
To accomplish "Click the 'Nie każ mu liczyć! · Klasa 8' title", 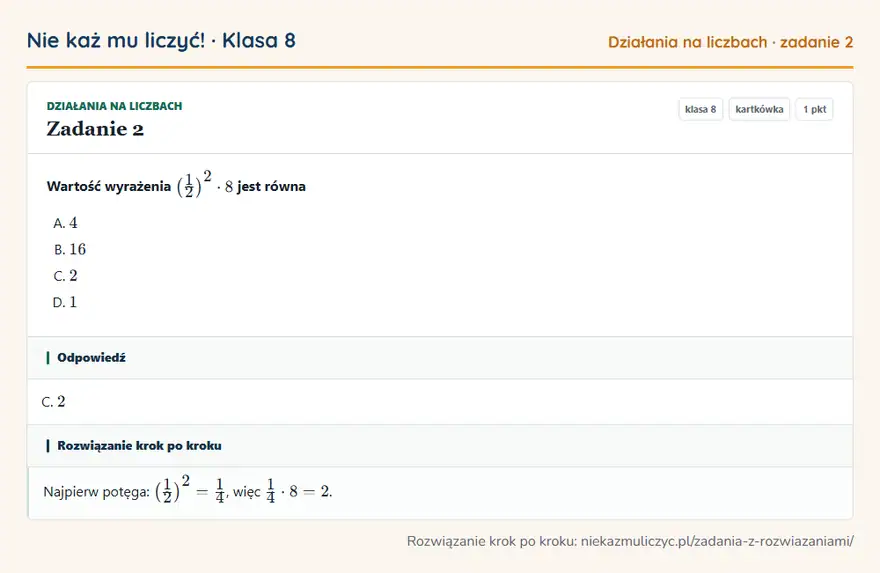I will tap(161, 41).
